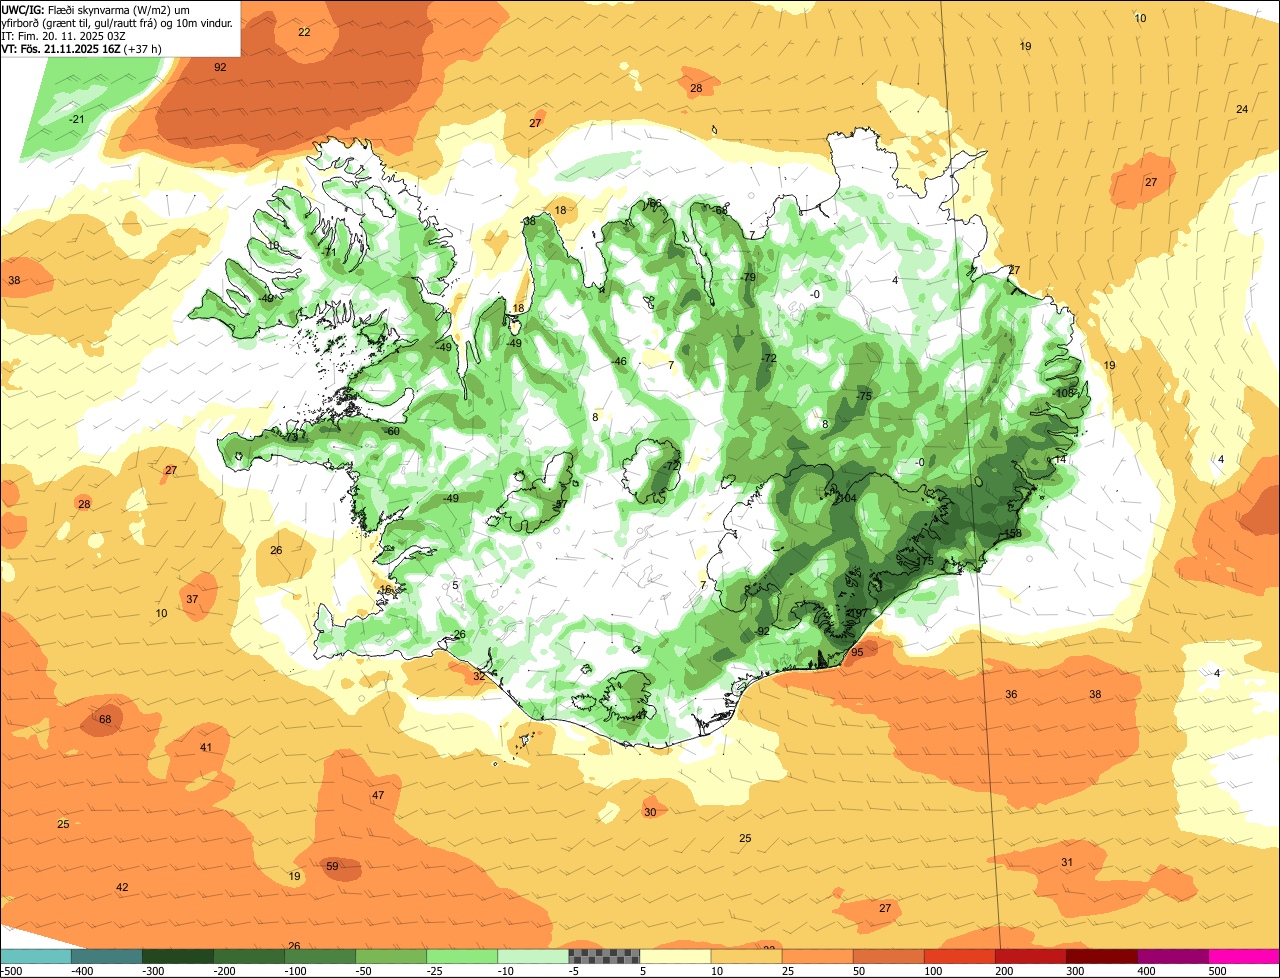Click the '31' value in the lower right
1280x978 pixels.
(1067, 863)
